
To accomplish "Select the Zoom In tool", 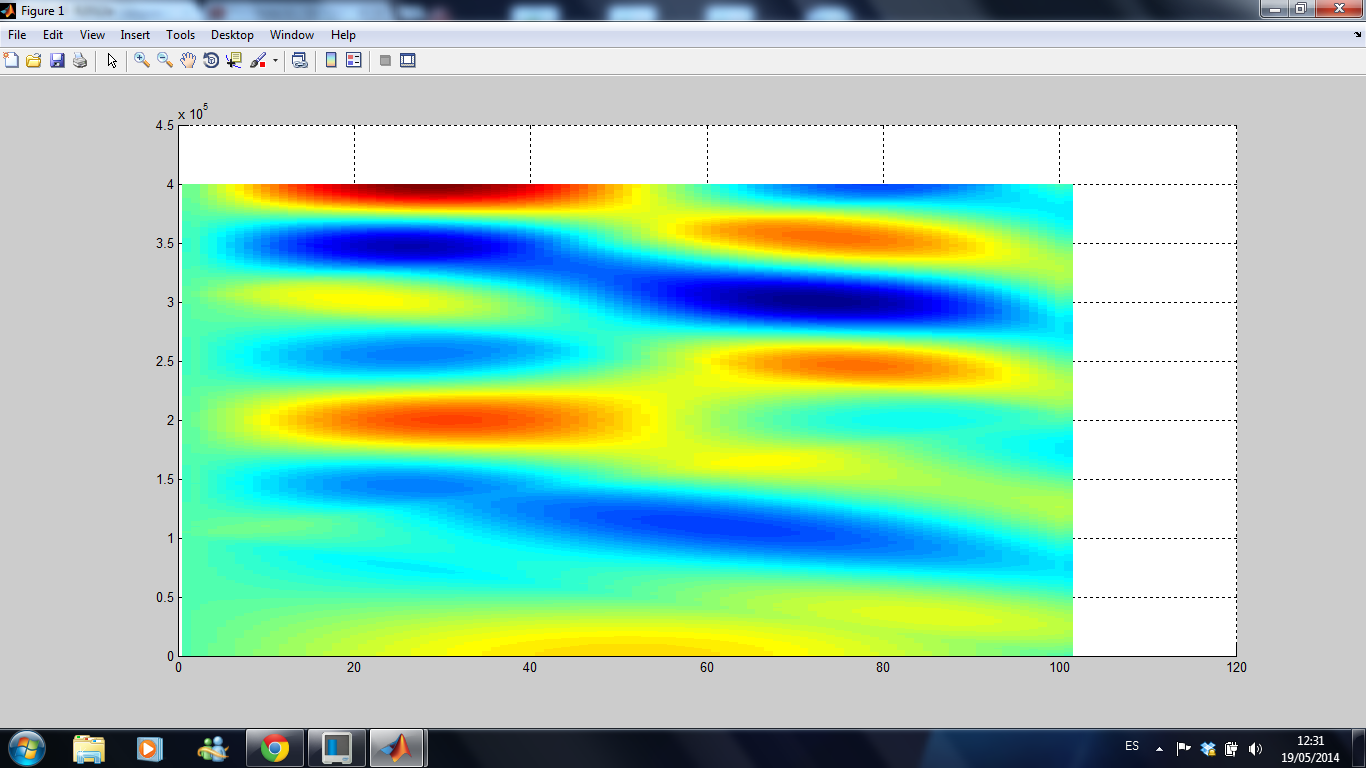I will (142, 61).
